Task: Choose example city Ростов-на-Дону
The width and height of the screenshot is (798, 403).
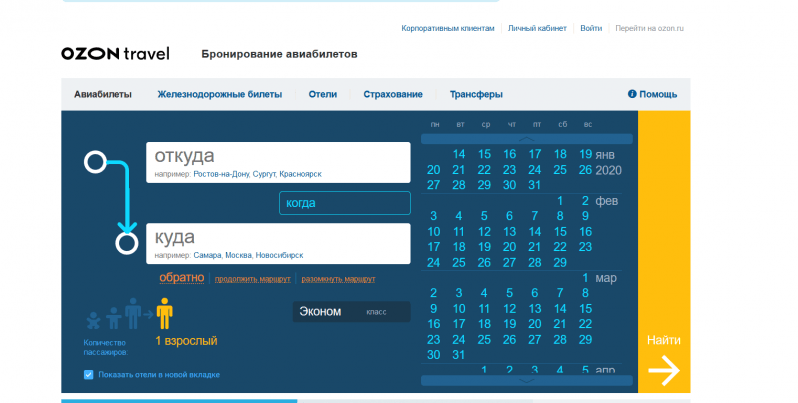Action: 221,174
